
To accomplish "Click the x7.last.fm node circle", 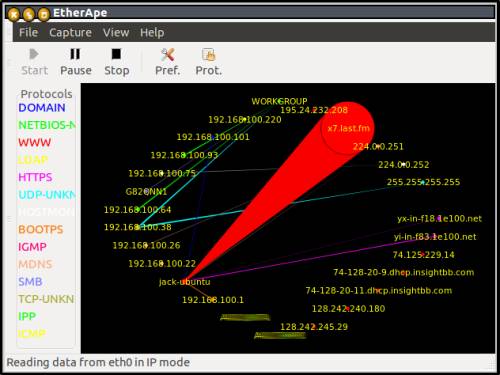I will click(347, 128).
